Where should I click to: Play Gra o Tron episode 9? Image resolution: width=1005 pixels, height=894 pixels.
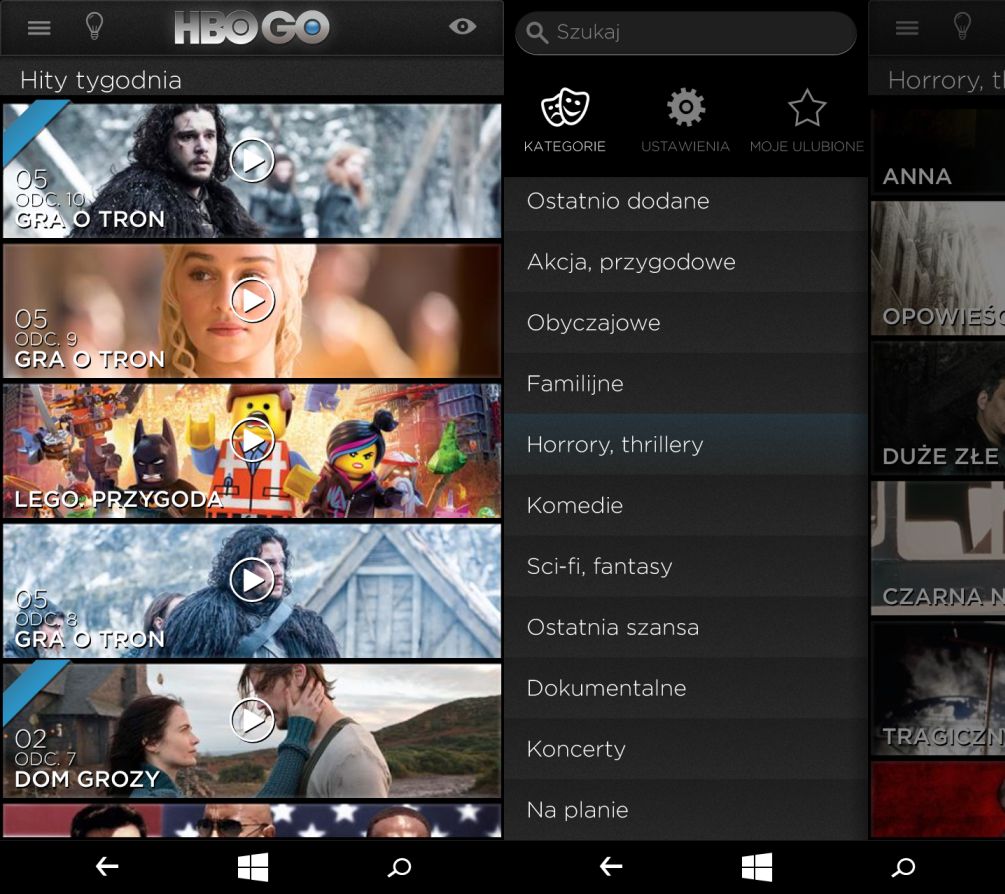[x=252, y=300]
